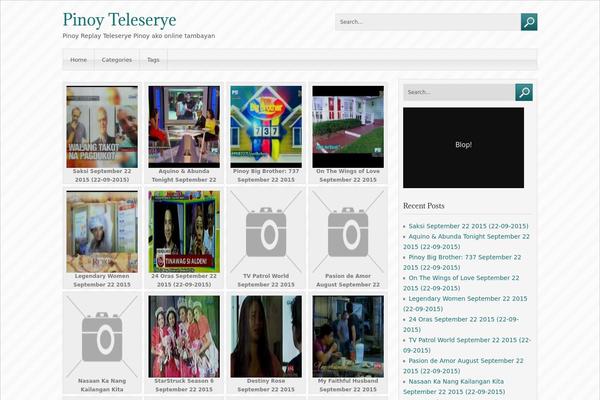Focus the sidebar search input field
600x400 pixels.
(x=459, y=92)
